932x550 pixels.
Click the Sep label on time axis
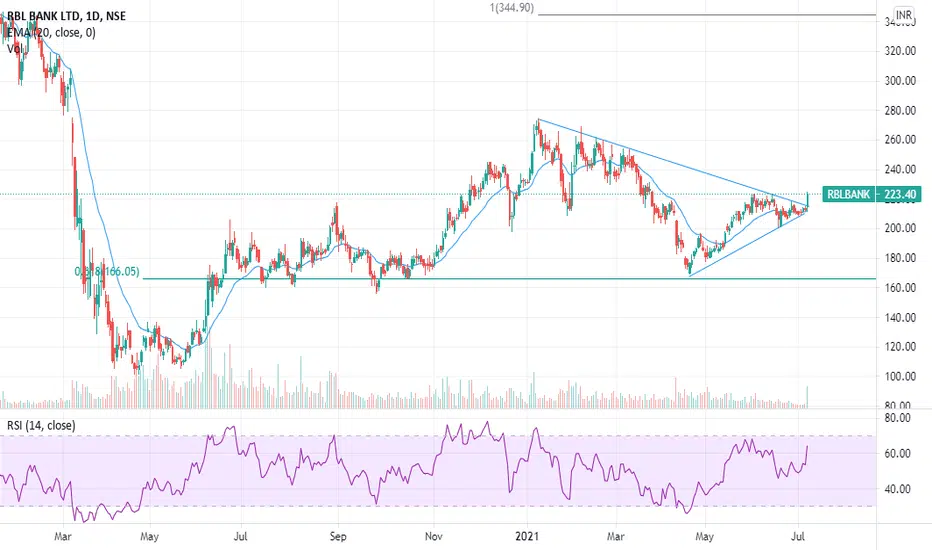(338, 536)
